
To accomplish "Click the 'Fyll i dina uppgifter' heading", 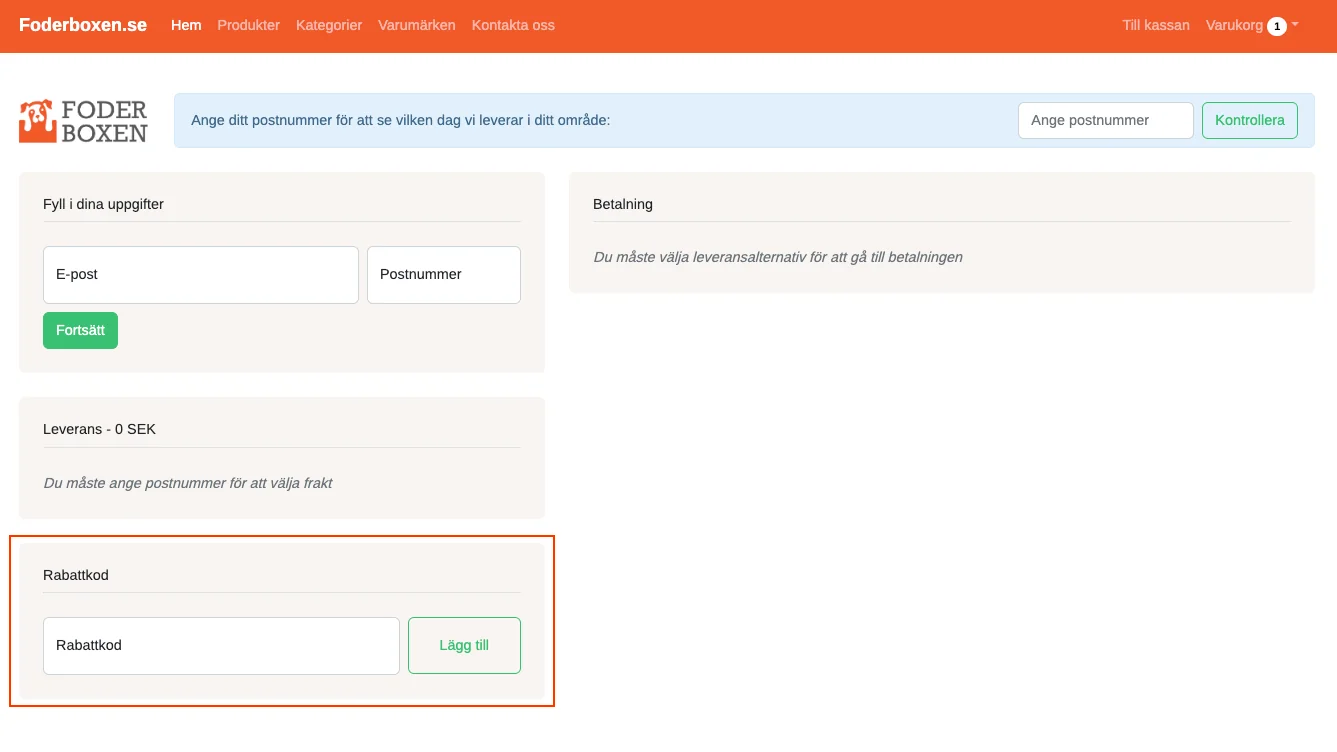I will tap(103, 204).
